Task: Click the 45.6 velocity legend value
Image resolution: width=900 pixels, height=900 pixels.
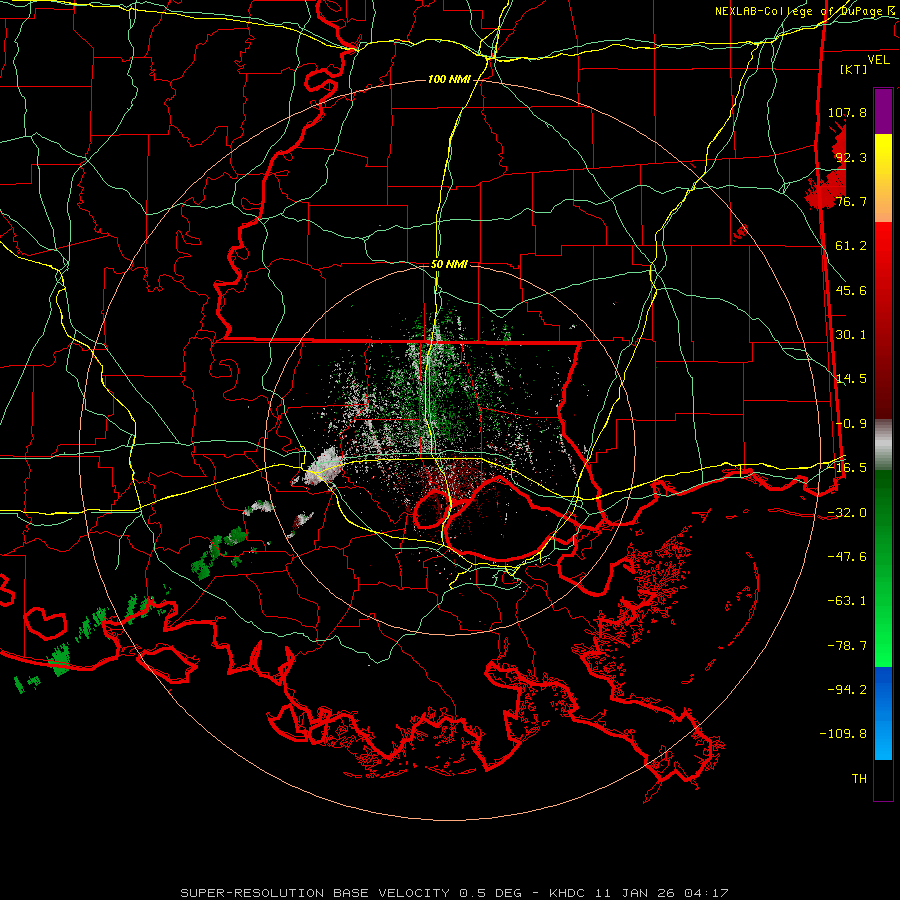Action: pyautogui.click(x=851, y=290)
